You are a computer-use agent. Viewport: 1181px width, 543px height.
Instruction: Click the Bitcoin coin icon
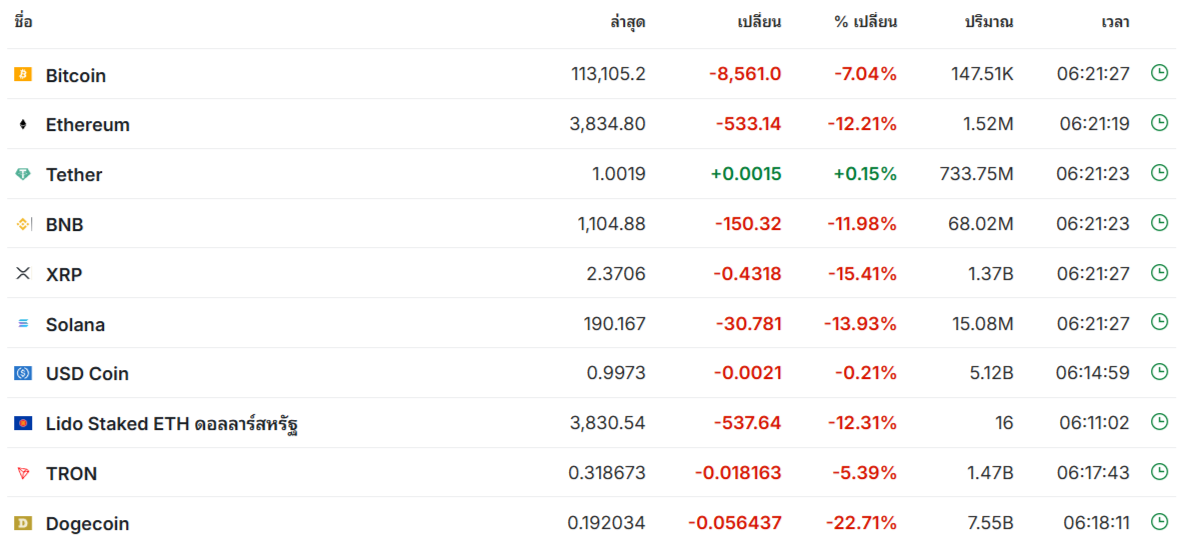point(23,74)
